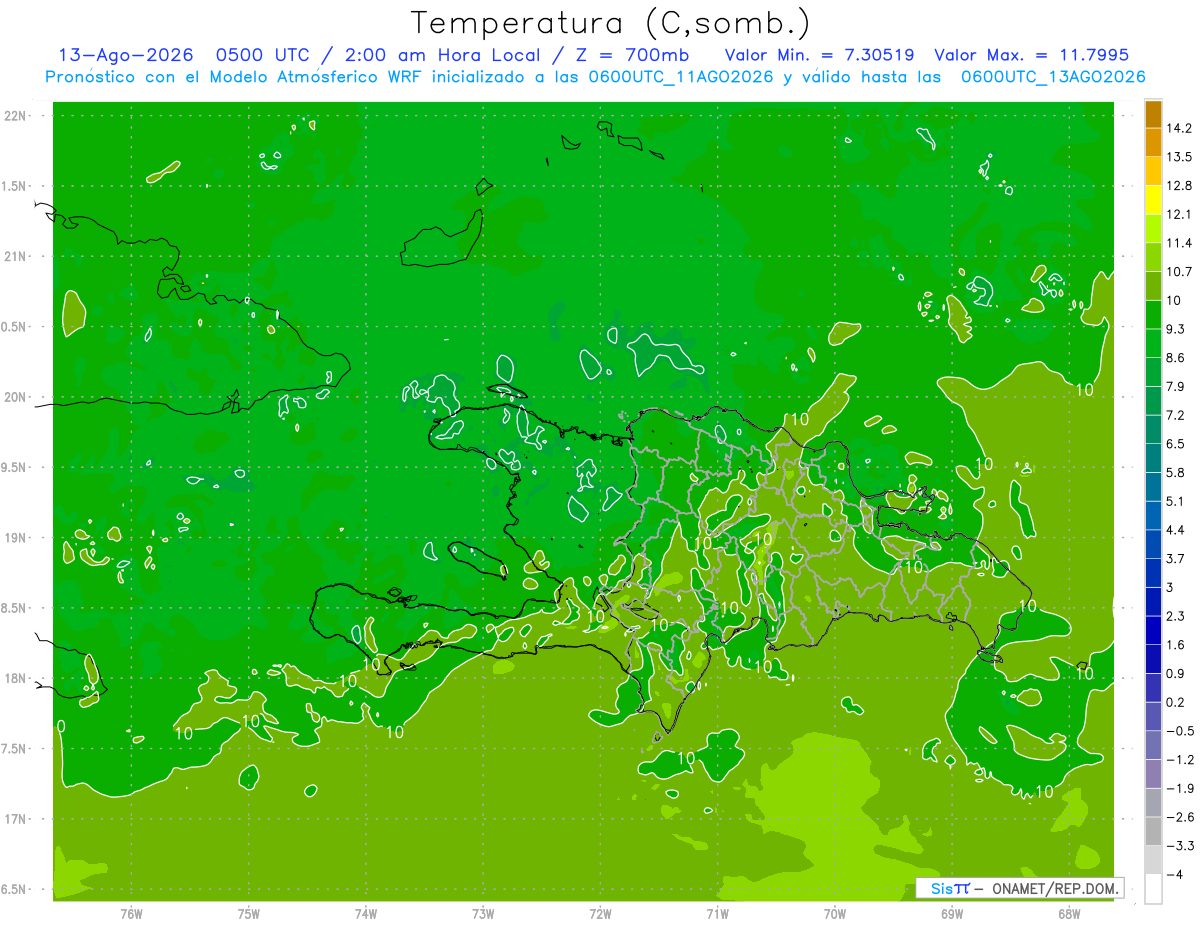Click the -4 colorbar value

click(x=1176, y=875)
